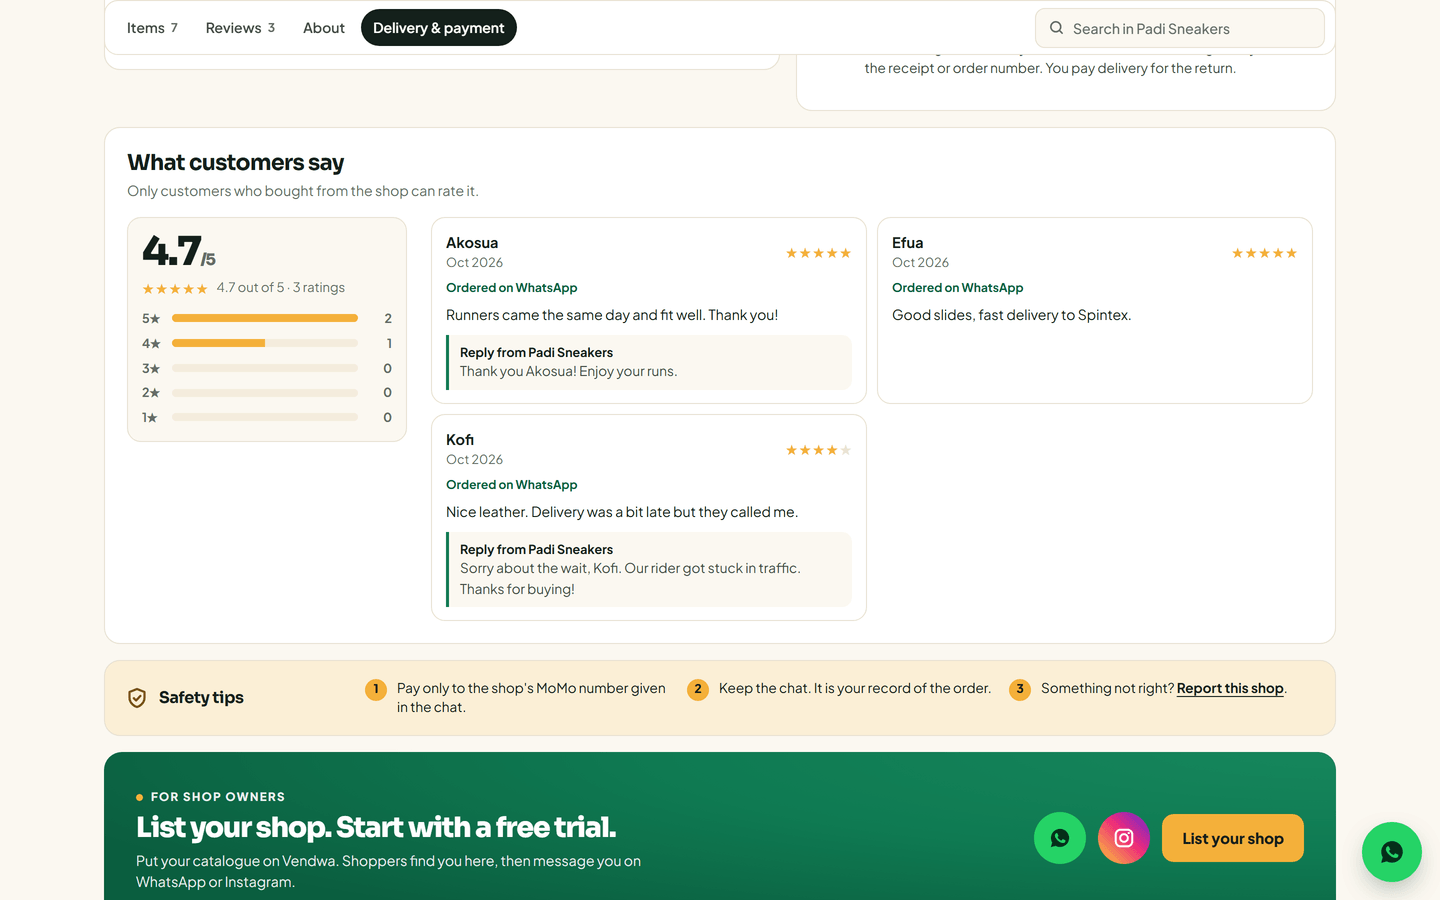This screenshot has height=900, width=1440.
Task: Switch to the Items tab
Action: 152,28
